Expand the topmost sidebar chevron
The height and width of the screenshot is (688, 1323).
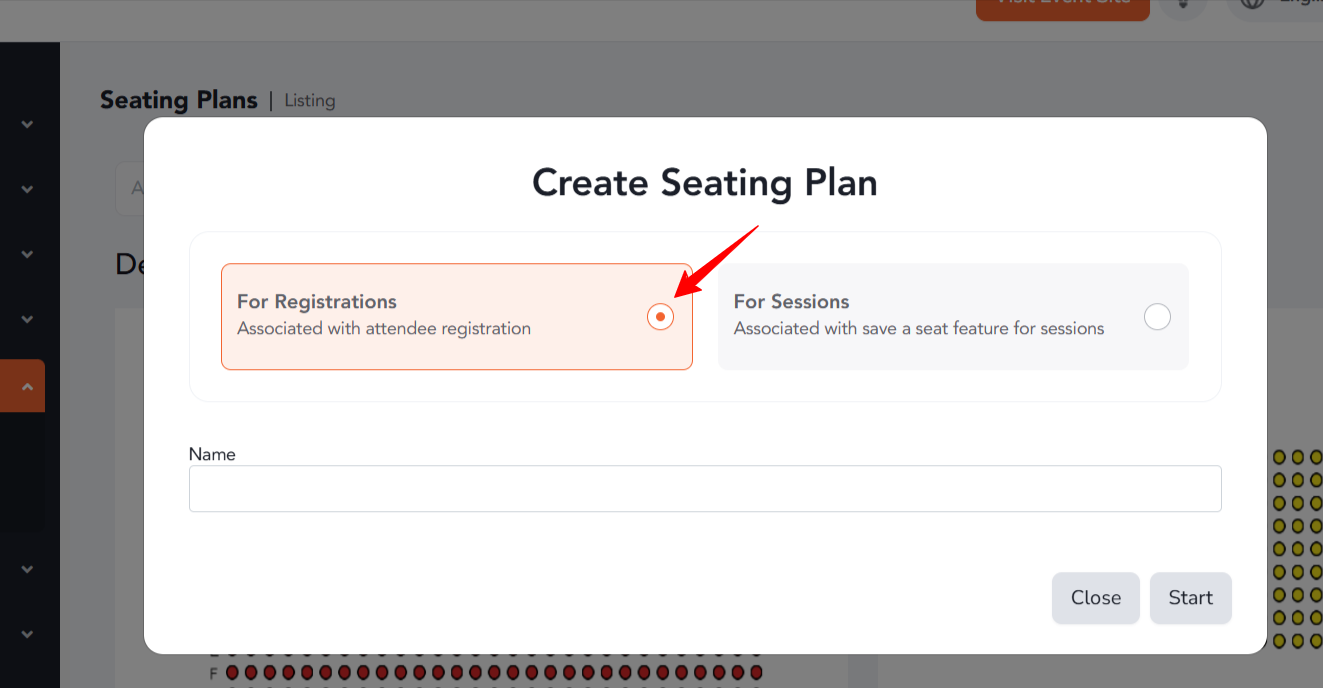(x=27, y=124)
